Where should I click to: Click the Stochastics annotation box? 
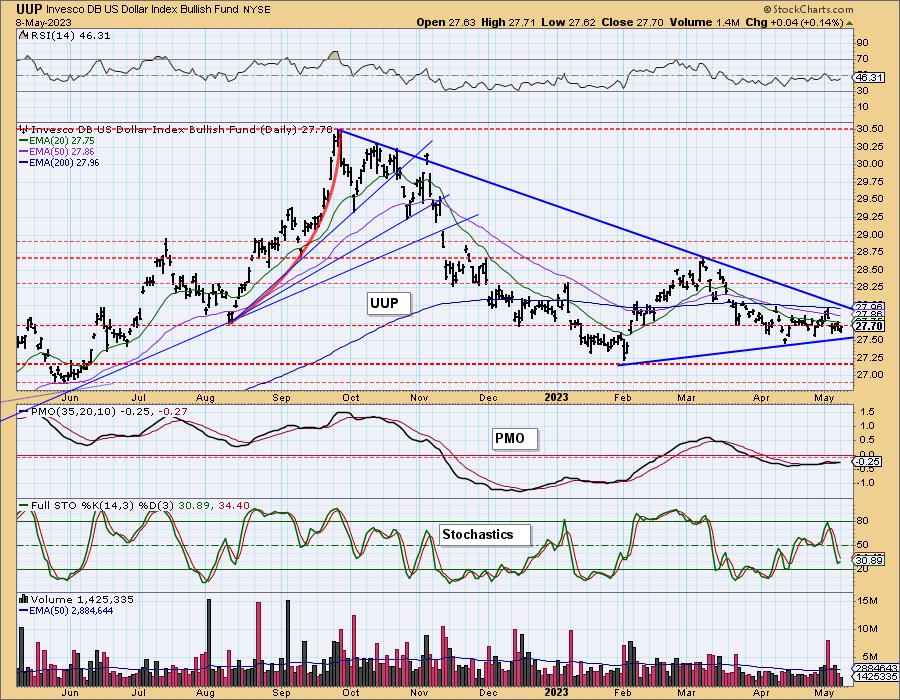coord(484,534)
